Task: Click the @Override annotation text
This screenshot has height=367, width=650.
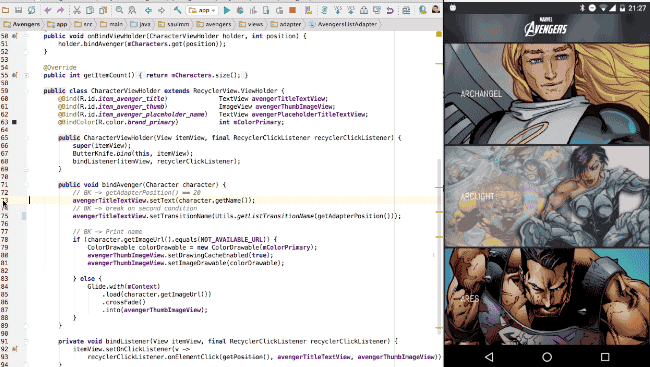Action: [x=60, y=67]
